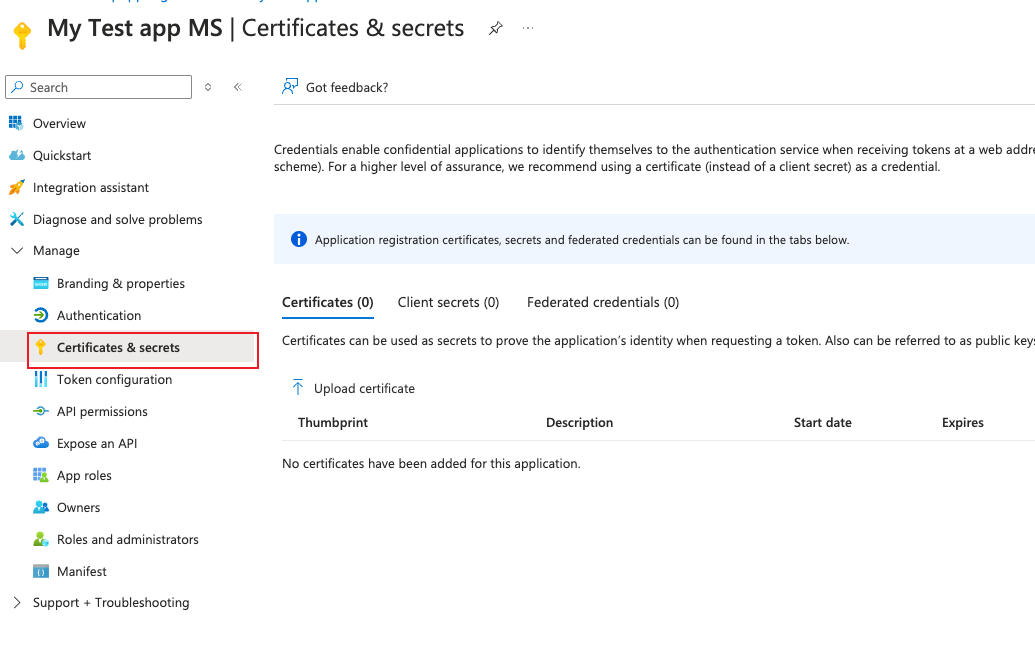Image resolution: width=1035 pixels, height=672 pixels.
Task: Click the Token configuration bars icon
Action: [x=41, y=379]
